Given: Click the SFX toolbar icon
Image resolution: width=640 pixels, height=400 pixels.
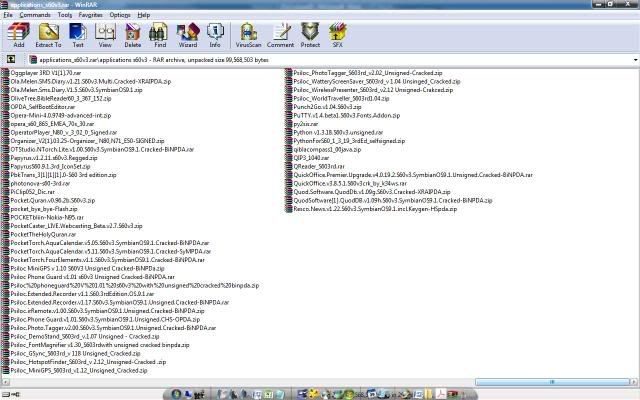Looking at the screenshot, I should point(338,35).
